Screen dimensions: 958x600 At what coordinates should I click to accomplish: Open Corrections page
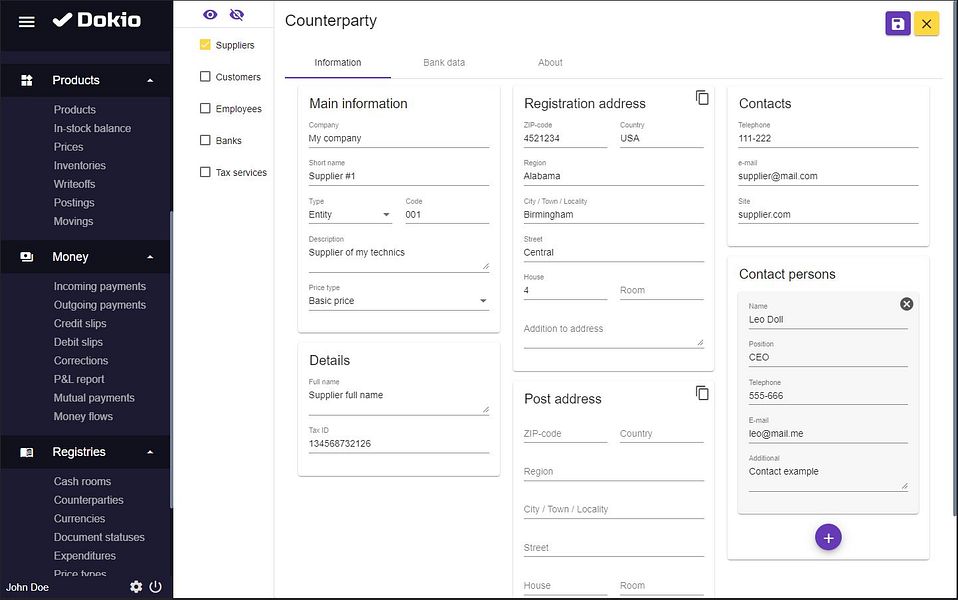[81, 360]
